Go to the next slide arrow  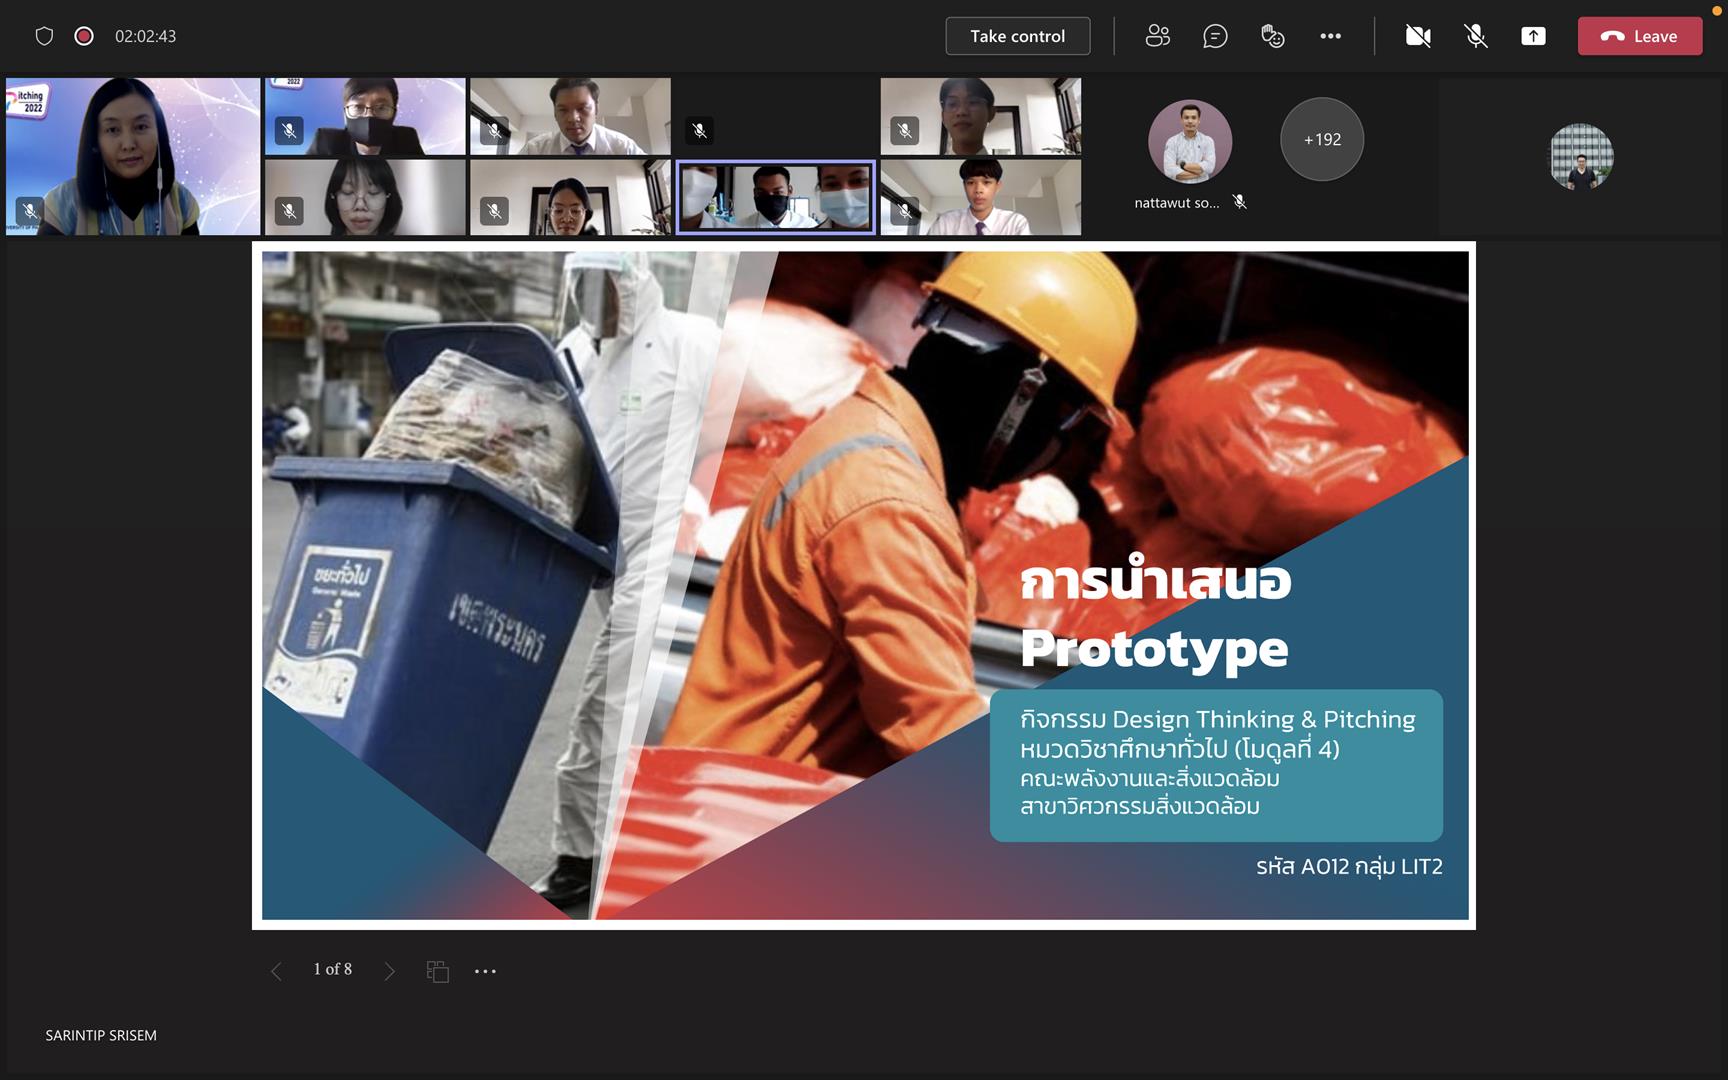pyautogui.click(x=390, y=971)
